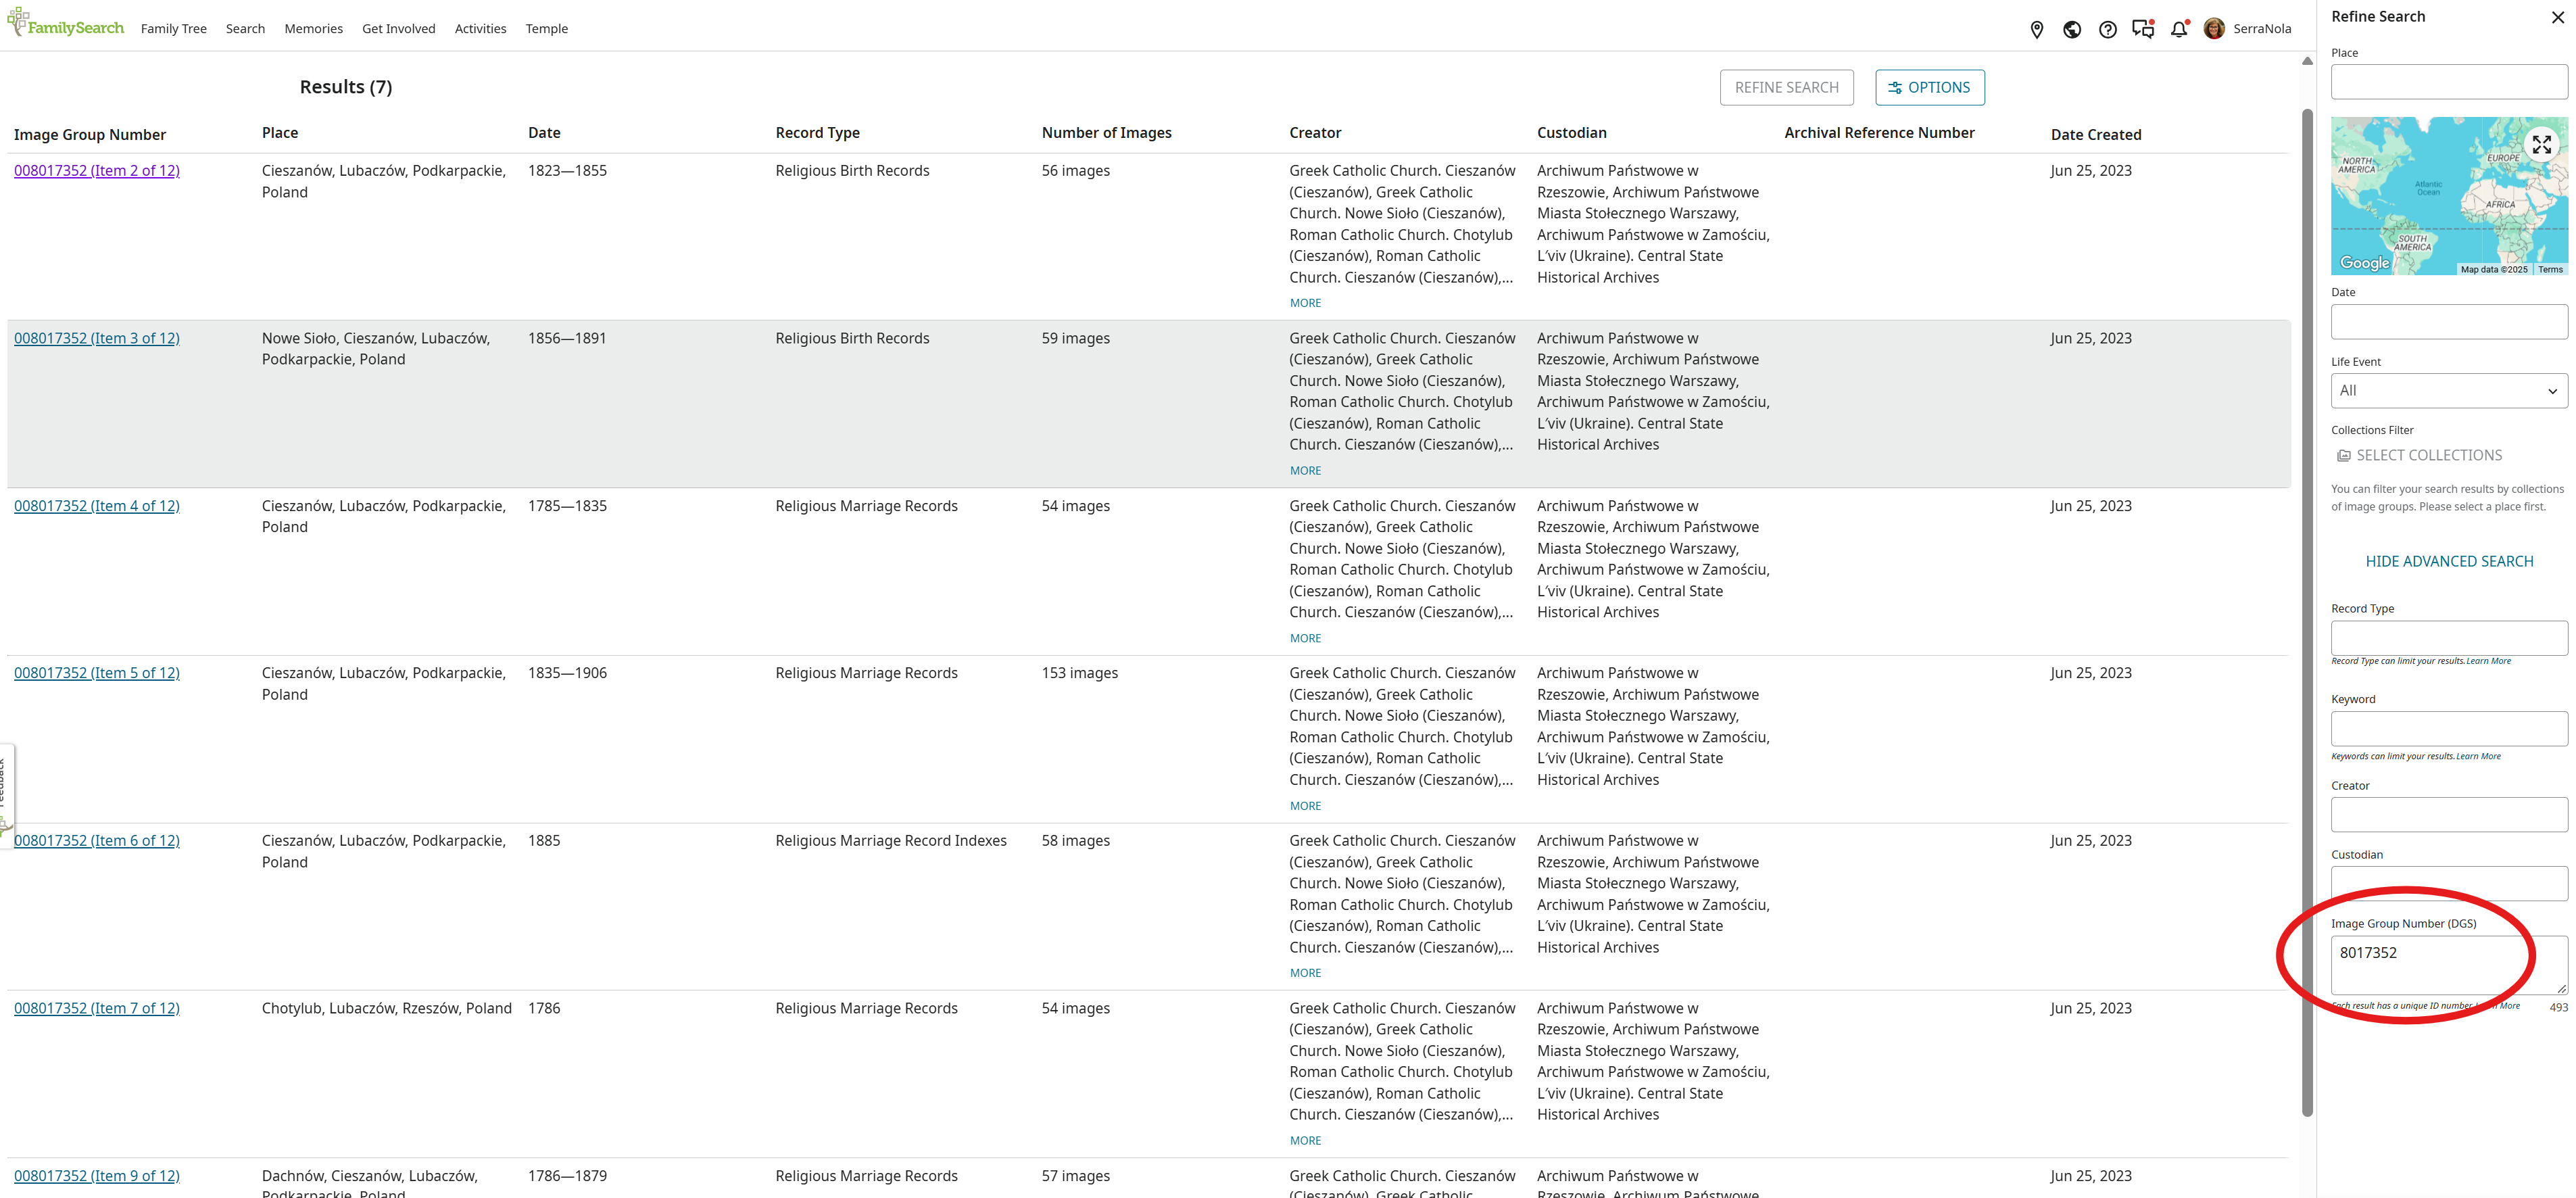Click the globe language icon
The height and width of the screenshot is (1198, 2576).
2072,29
